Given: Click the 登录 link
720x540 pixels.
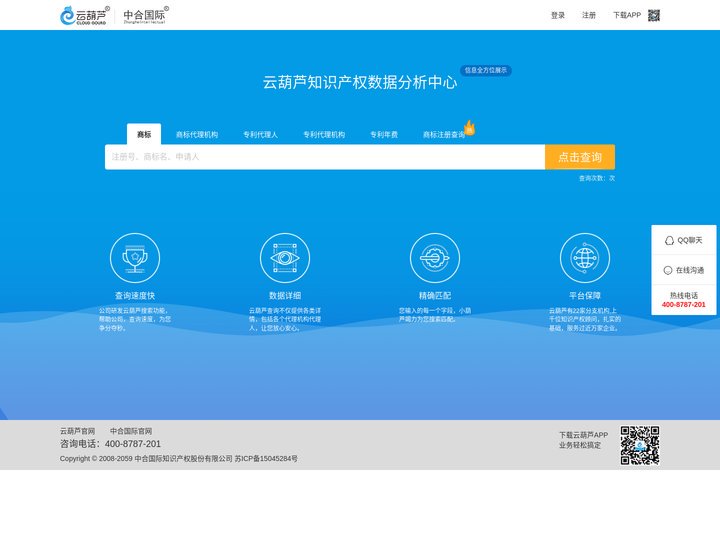Looking at the screenshot, I should (558, 16).
